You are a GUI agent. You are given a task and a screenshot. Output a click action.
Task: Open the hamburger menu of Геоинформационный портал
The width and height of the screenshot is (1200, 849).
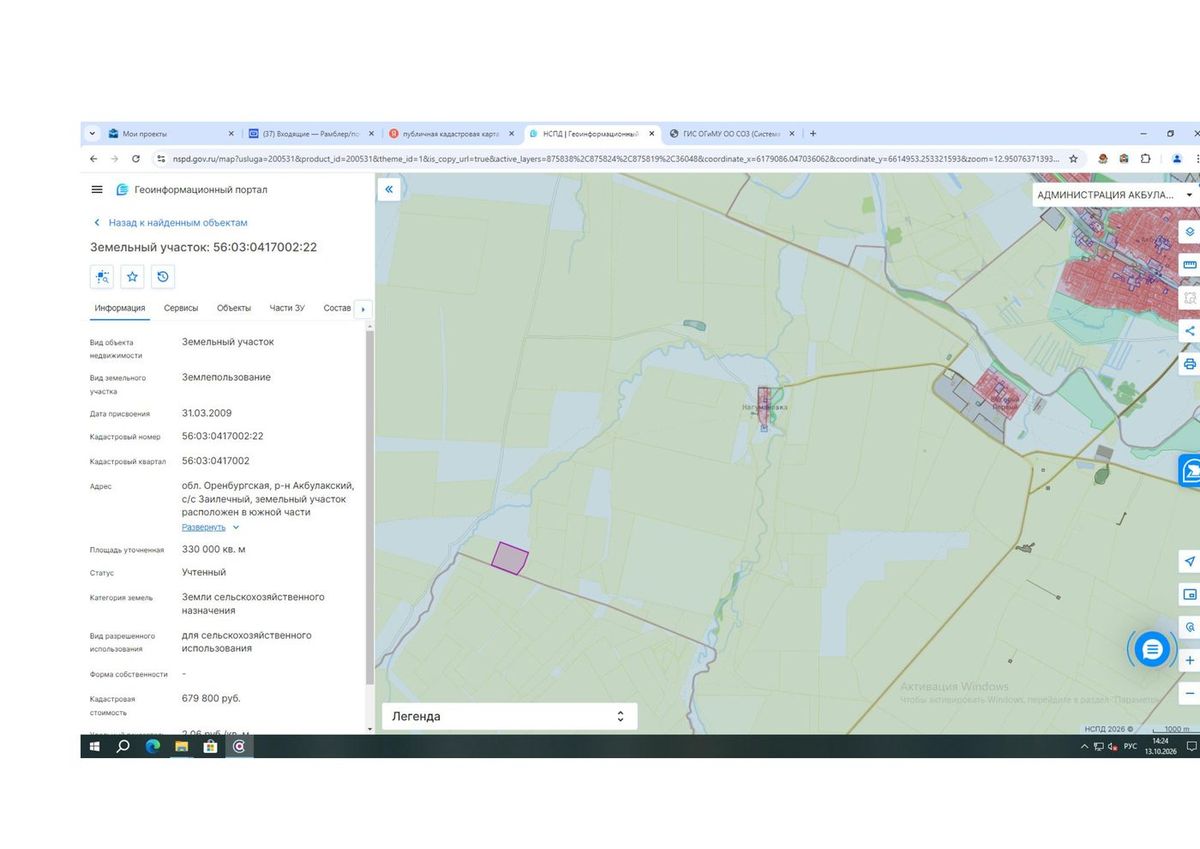(x=97, y=190)
